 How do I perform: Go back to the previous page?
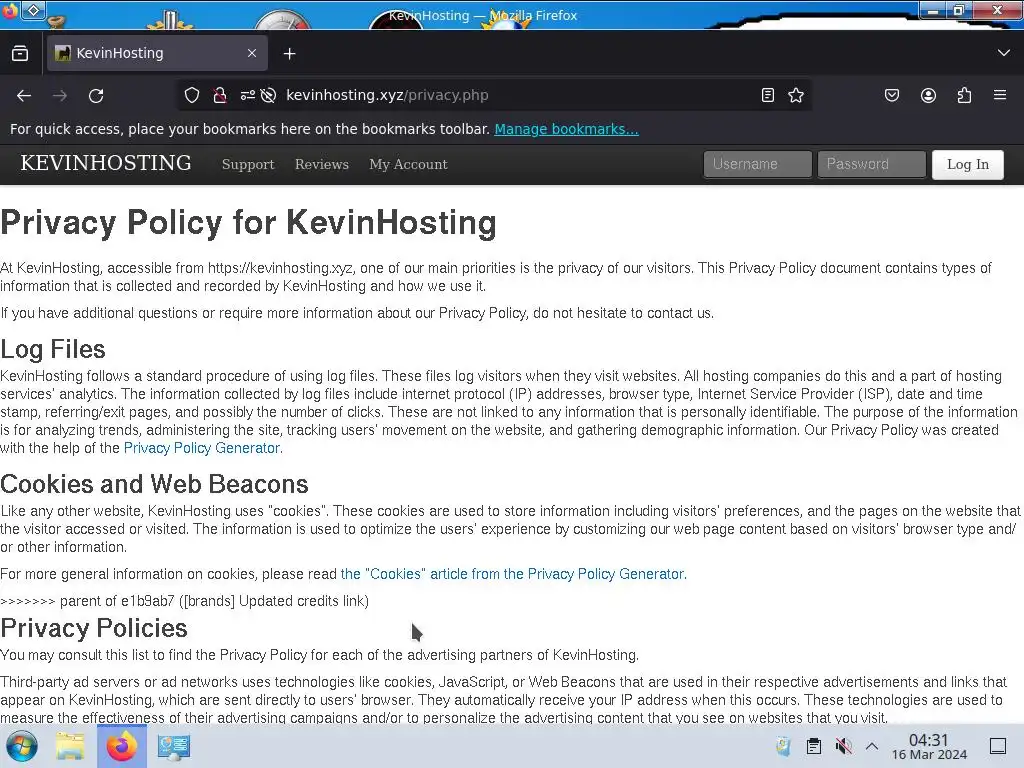[x=24, y=95]
